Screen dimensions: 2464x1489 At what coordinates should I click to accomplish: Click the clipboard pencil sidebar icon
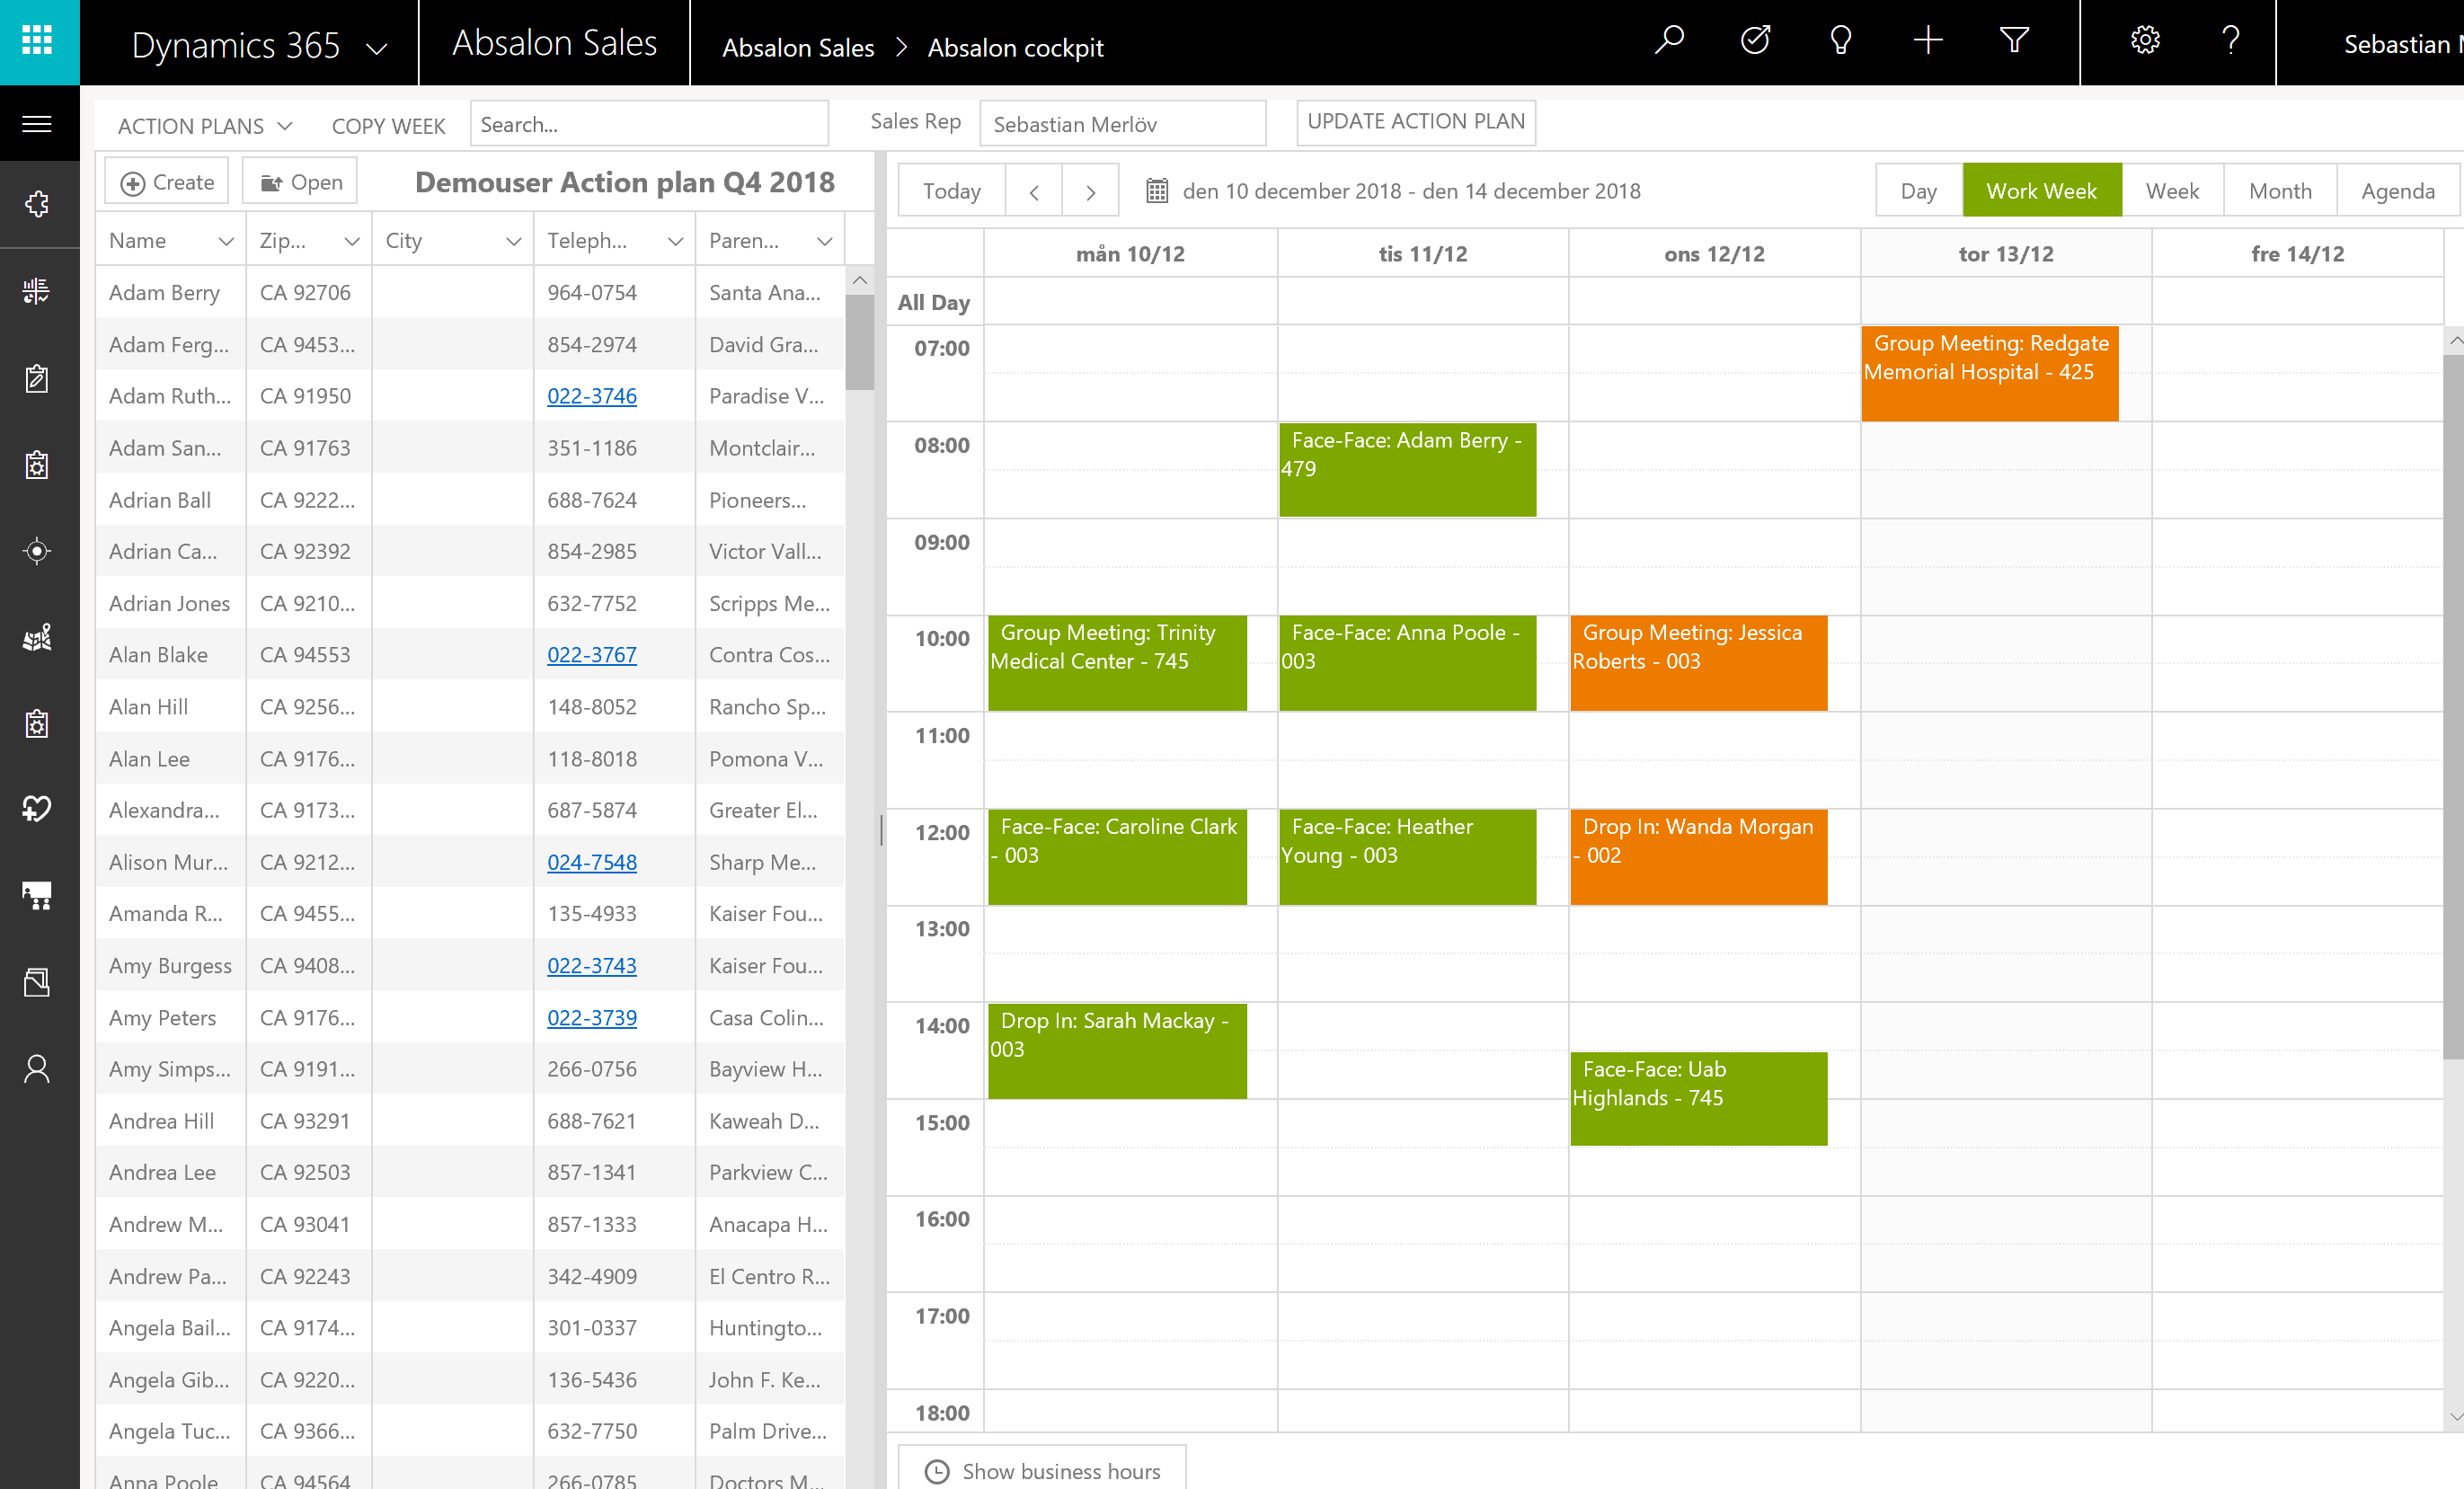tap(38, 378)
